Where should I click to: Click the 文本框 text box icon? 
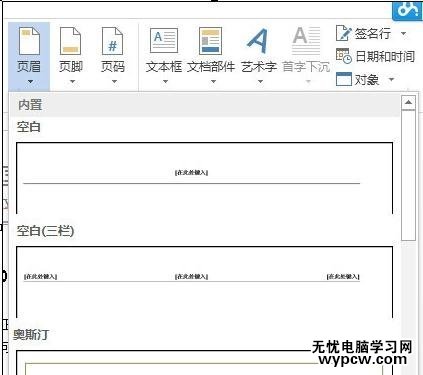point(164,41)
